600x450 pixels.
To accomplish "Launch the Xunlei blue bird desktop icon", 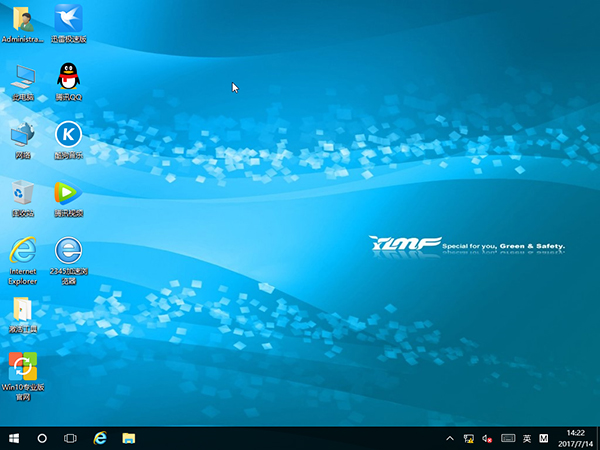I will [x=68, y=19].
